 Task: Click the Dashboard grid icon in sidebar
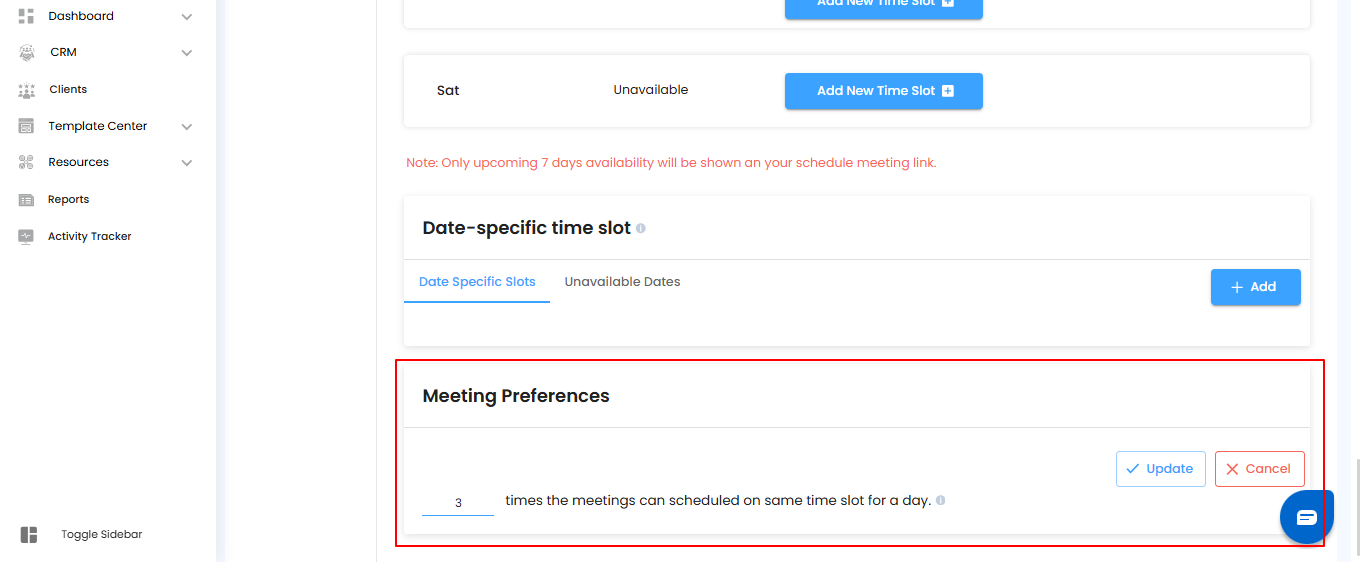click(x=27, y=16)
